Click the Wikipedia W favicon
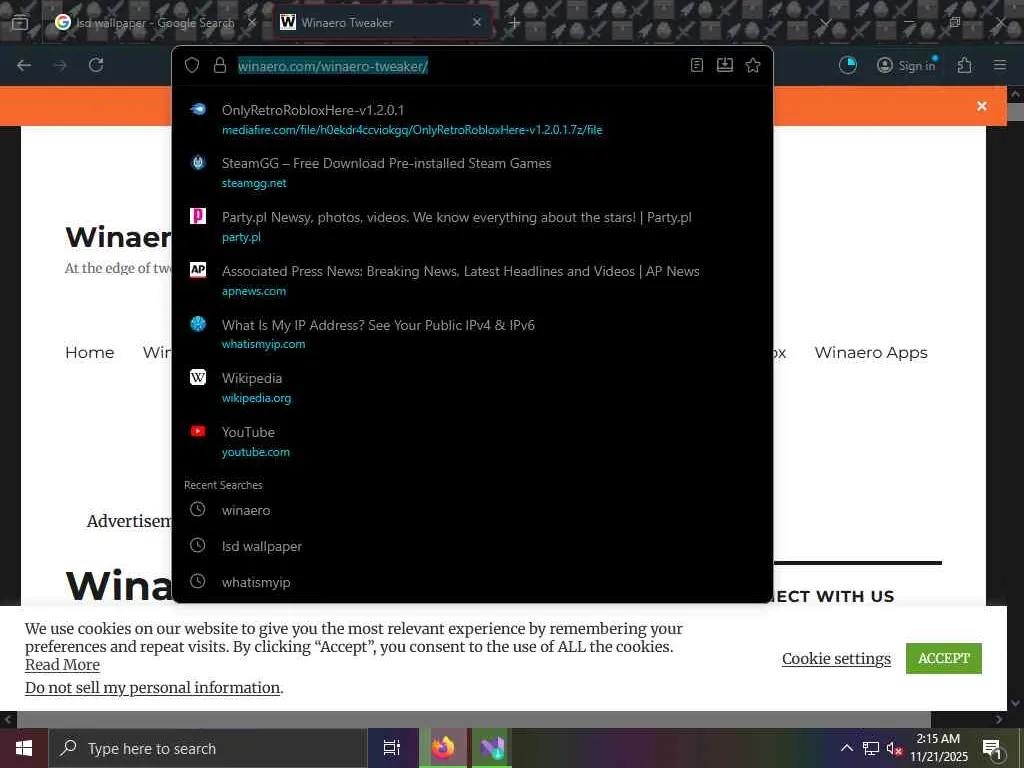1024x768 pixels. pyautogui.click(x=198, y=377)
